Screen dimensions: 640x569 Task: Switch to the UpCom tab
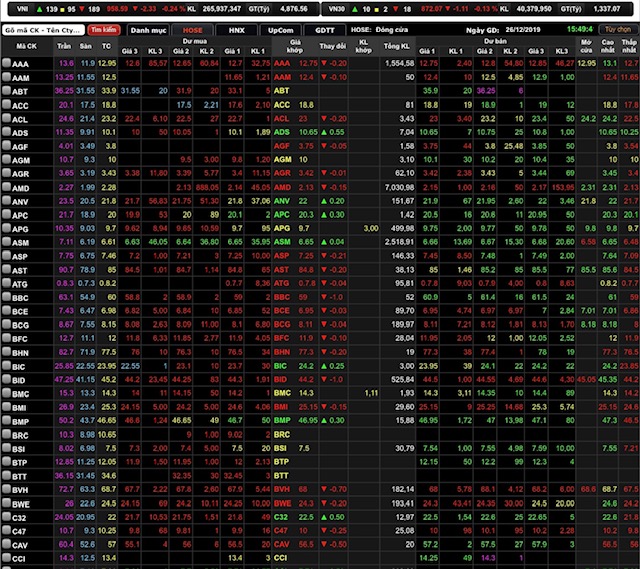pyautogui.click(x=282, y=30)
